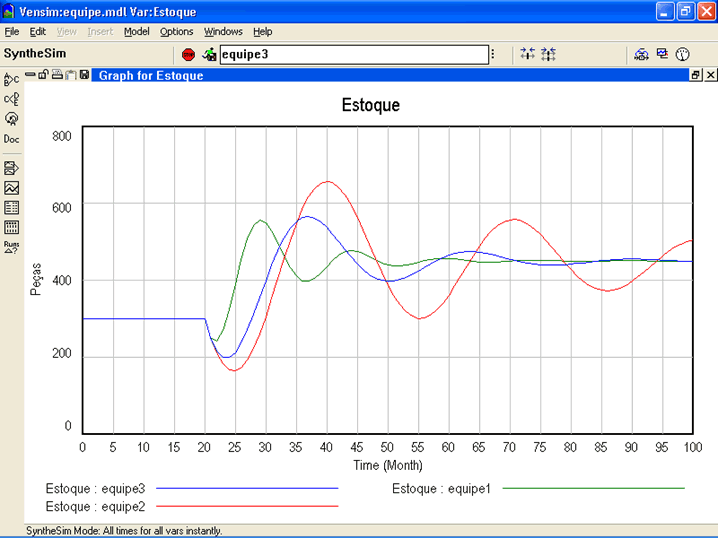
Task: Click the save icon on graph titlebar
Action: 84,75
